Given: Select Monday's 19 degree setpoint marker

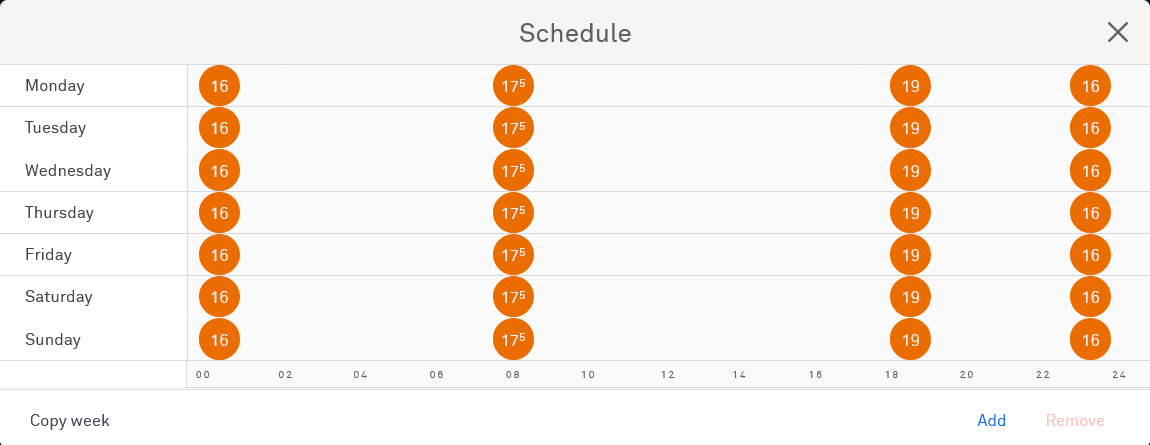Looking at the screenshot, I should [x=910, y=86].
